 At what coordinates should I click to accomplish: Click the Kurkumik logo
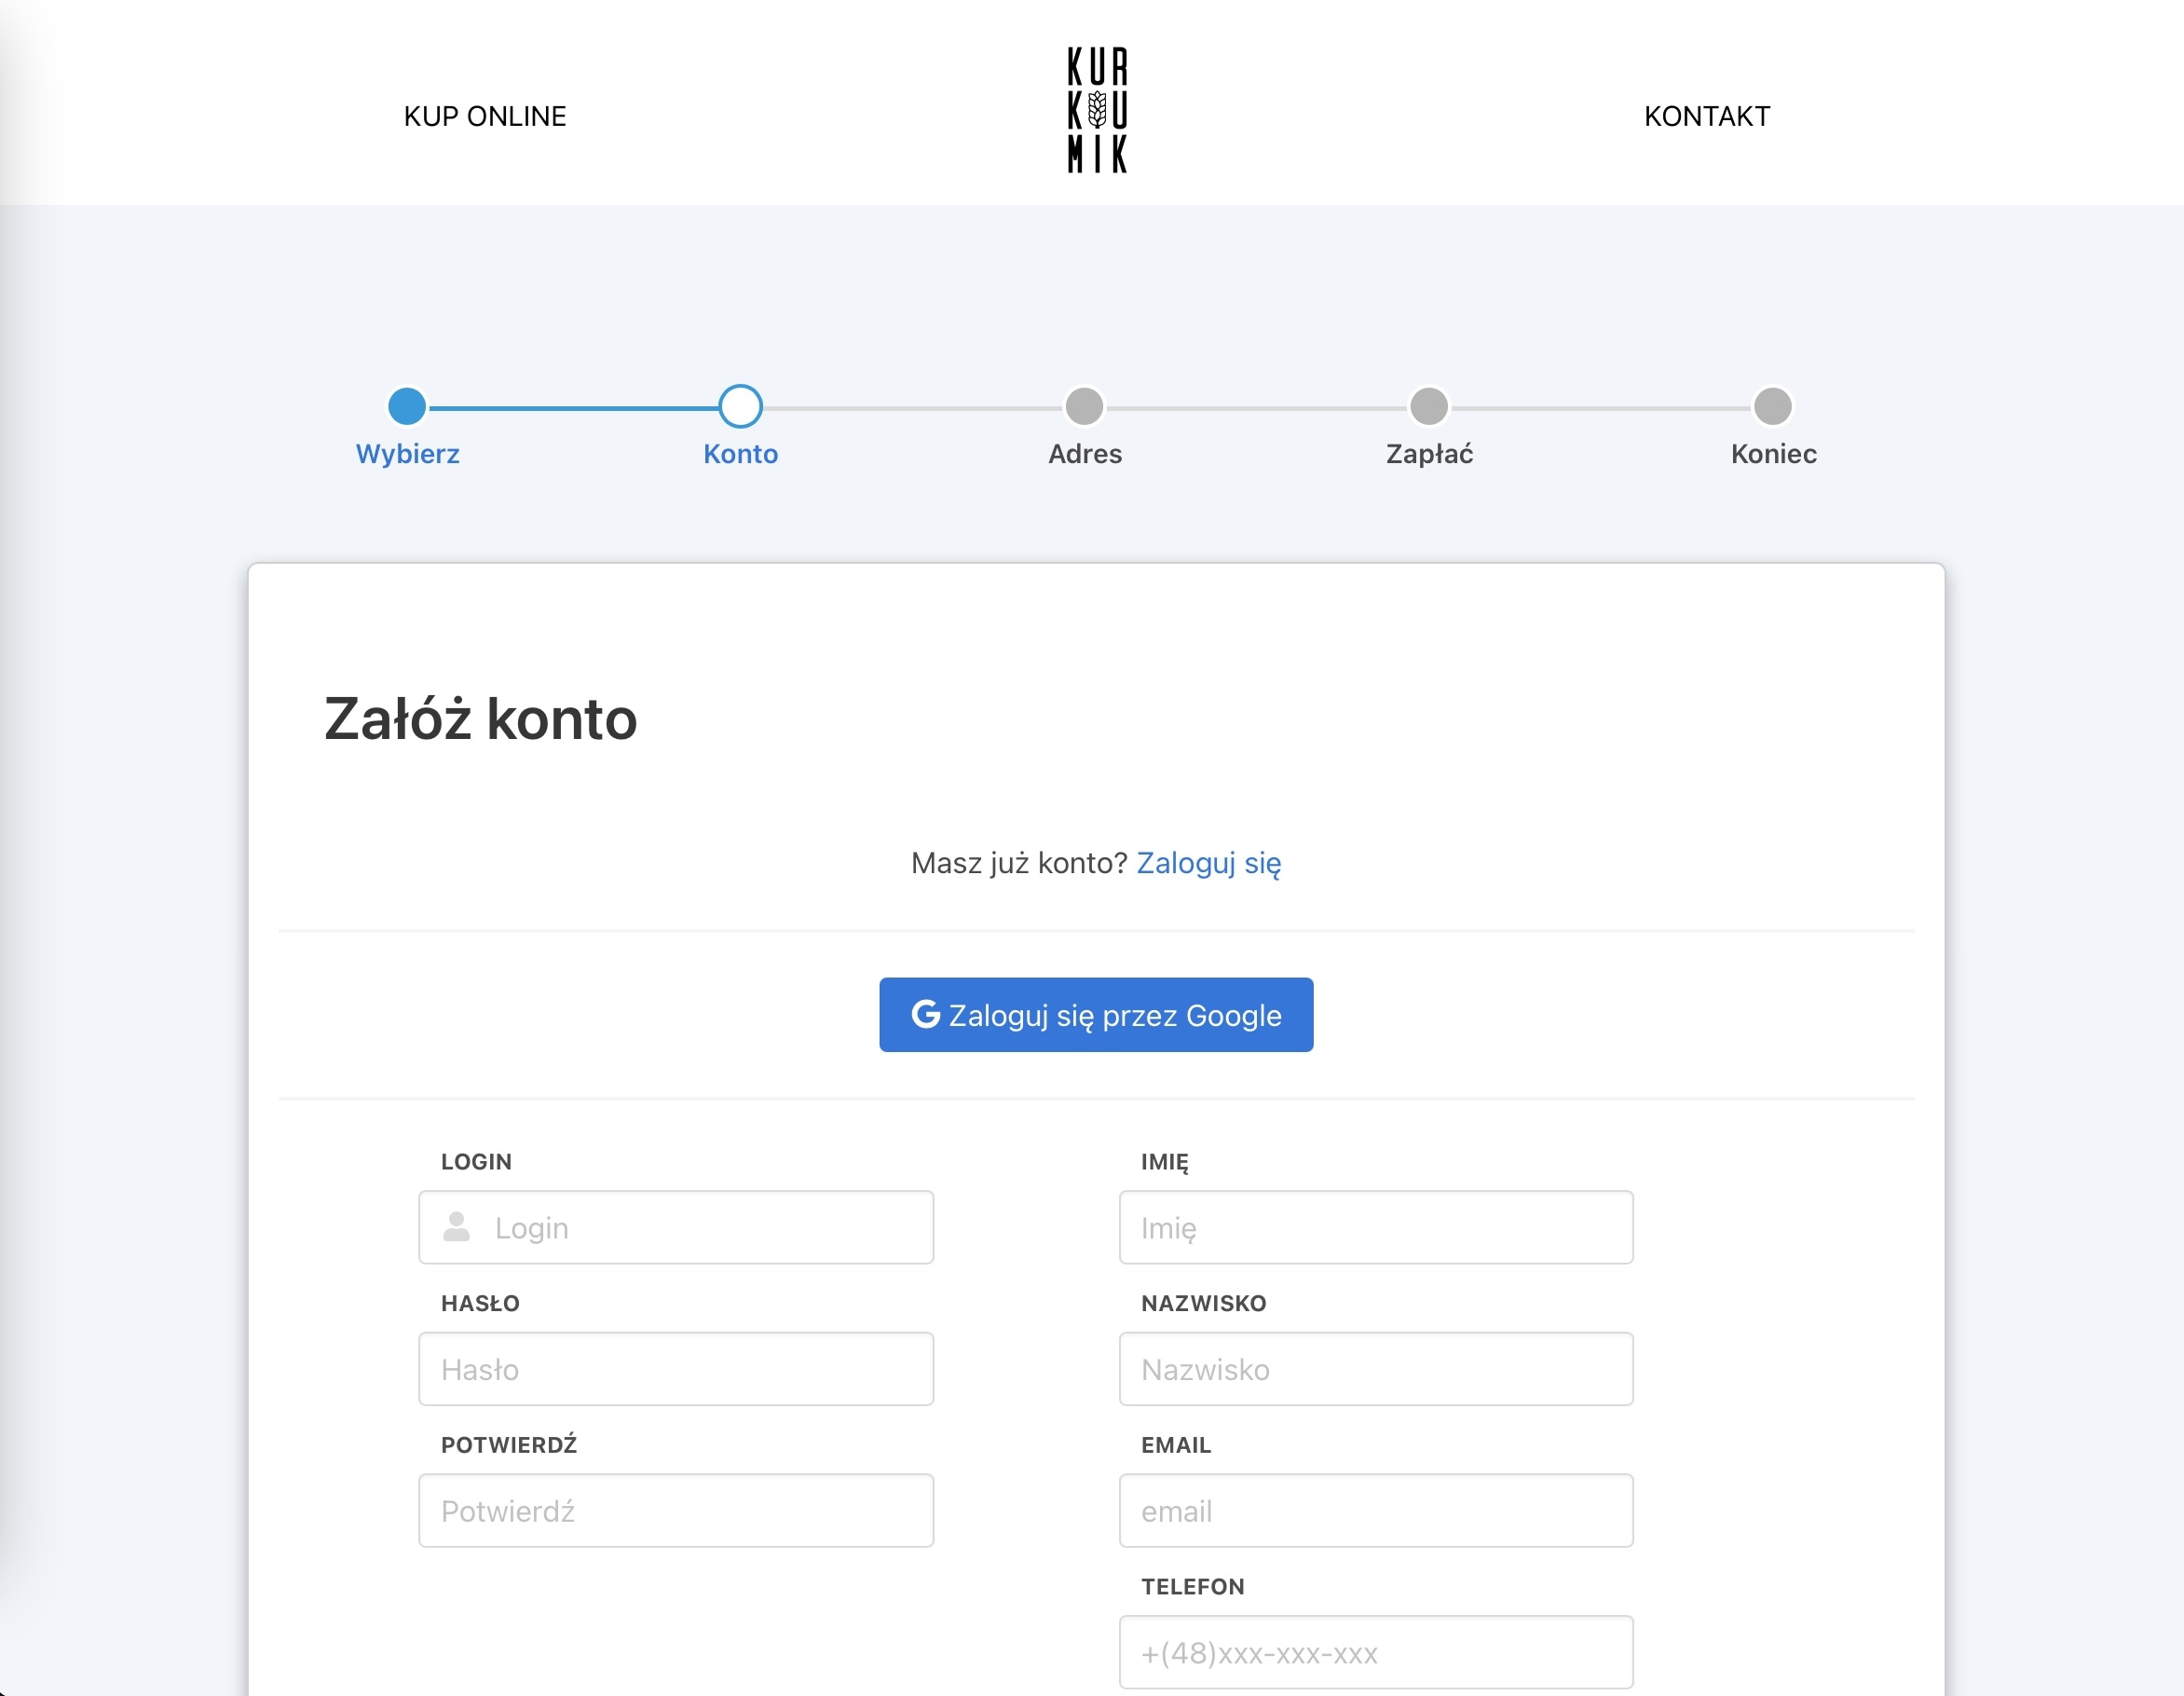[x=1095, y=112]
